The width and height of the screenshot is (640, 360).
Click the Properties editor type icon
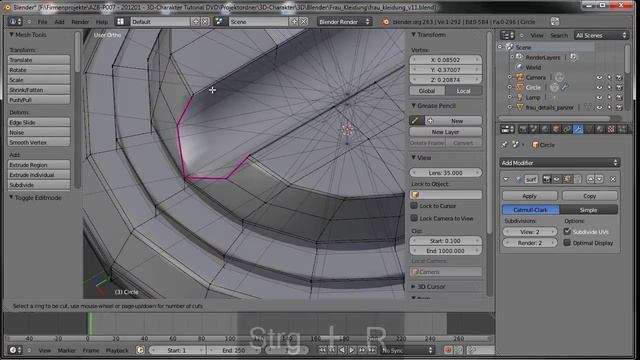[x=507, y=129]
